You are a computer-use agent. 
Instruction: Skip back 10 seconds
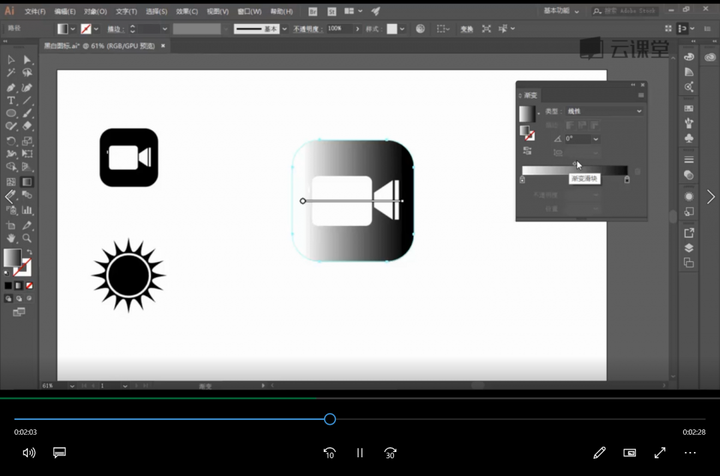tap(330, 453)
